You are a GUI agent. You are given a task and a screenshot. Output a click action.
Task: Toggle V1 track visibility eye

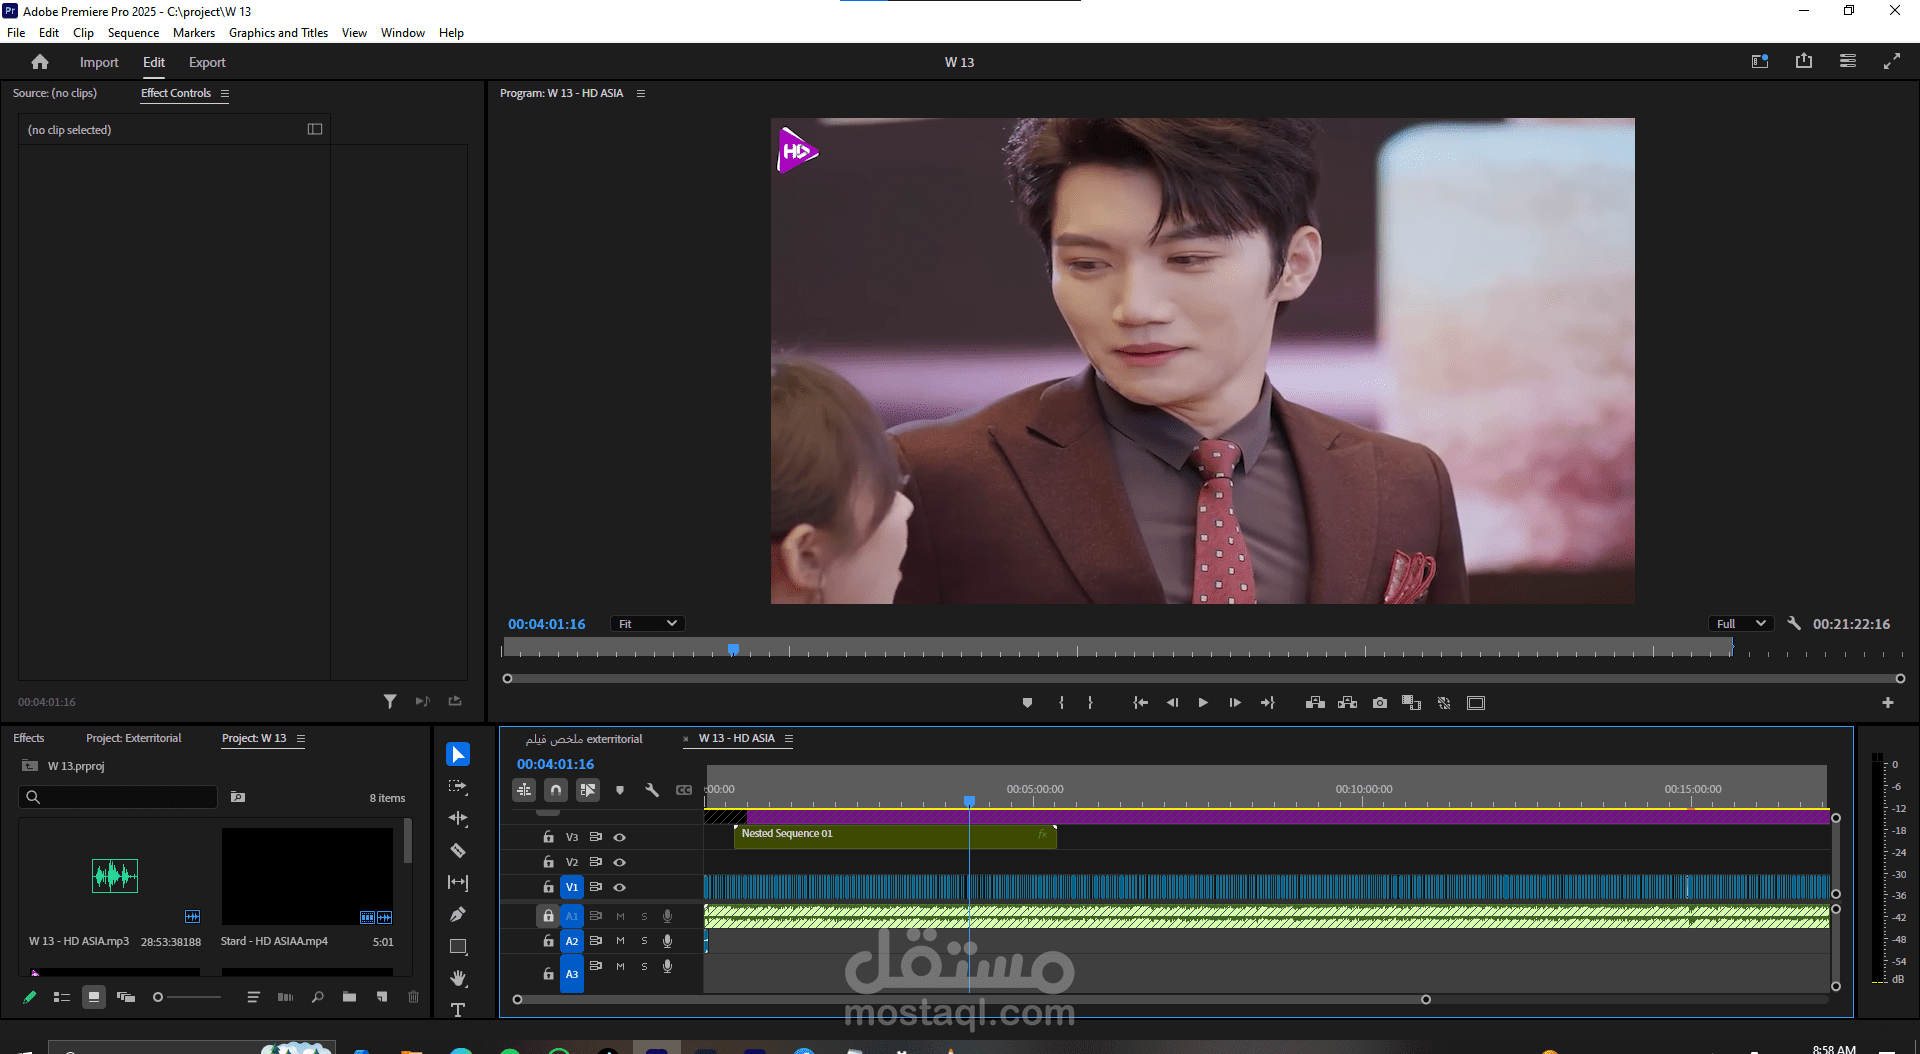click(619, 887)
